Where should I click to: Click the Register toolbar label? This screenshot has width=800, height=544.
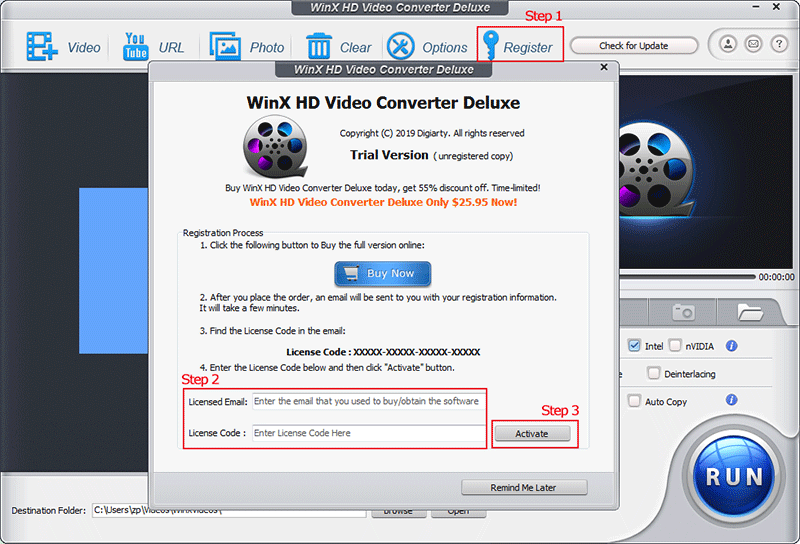(528, 47)
